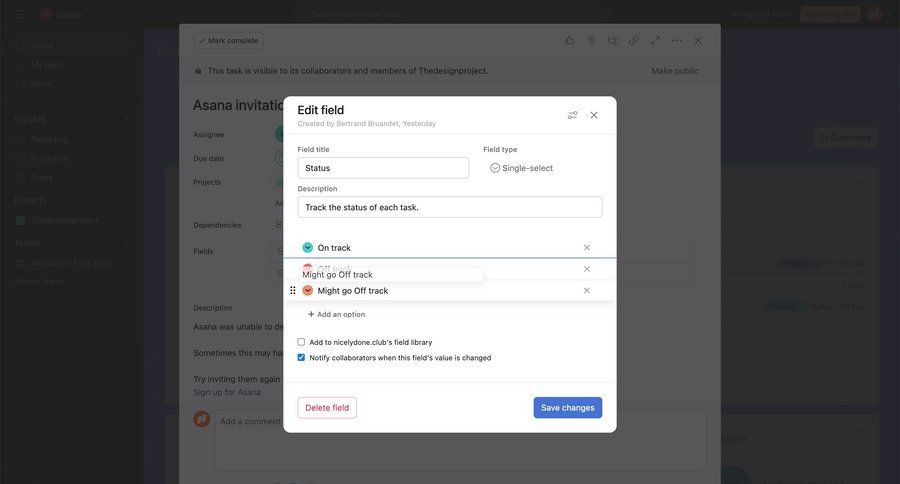Open color picker for Might go Off track option
The image size is (900, 484).
tap(308, 291)
